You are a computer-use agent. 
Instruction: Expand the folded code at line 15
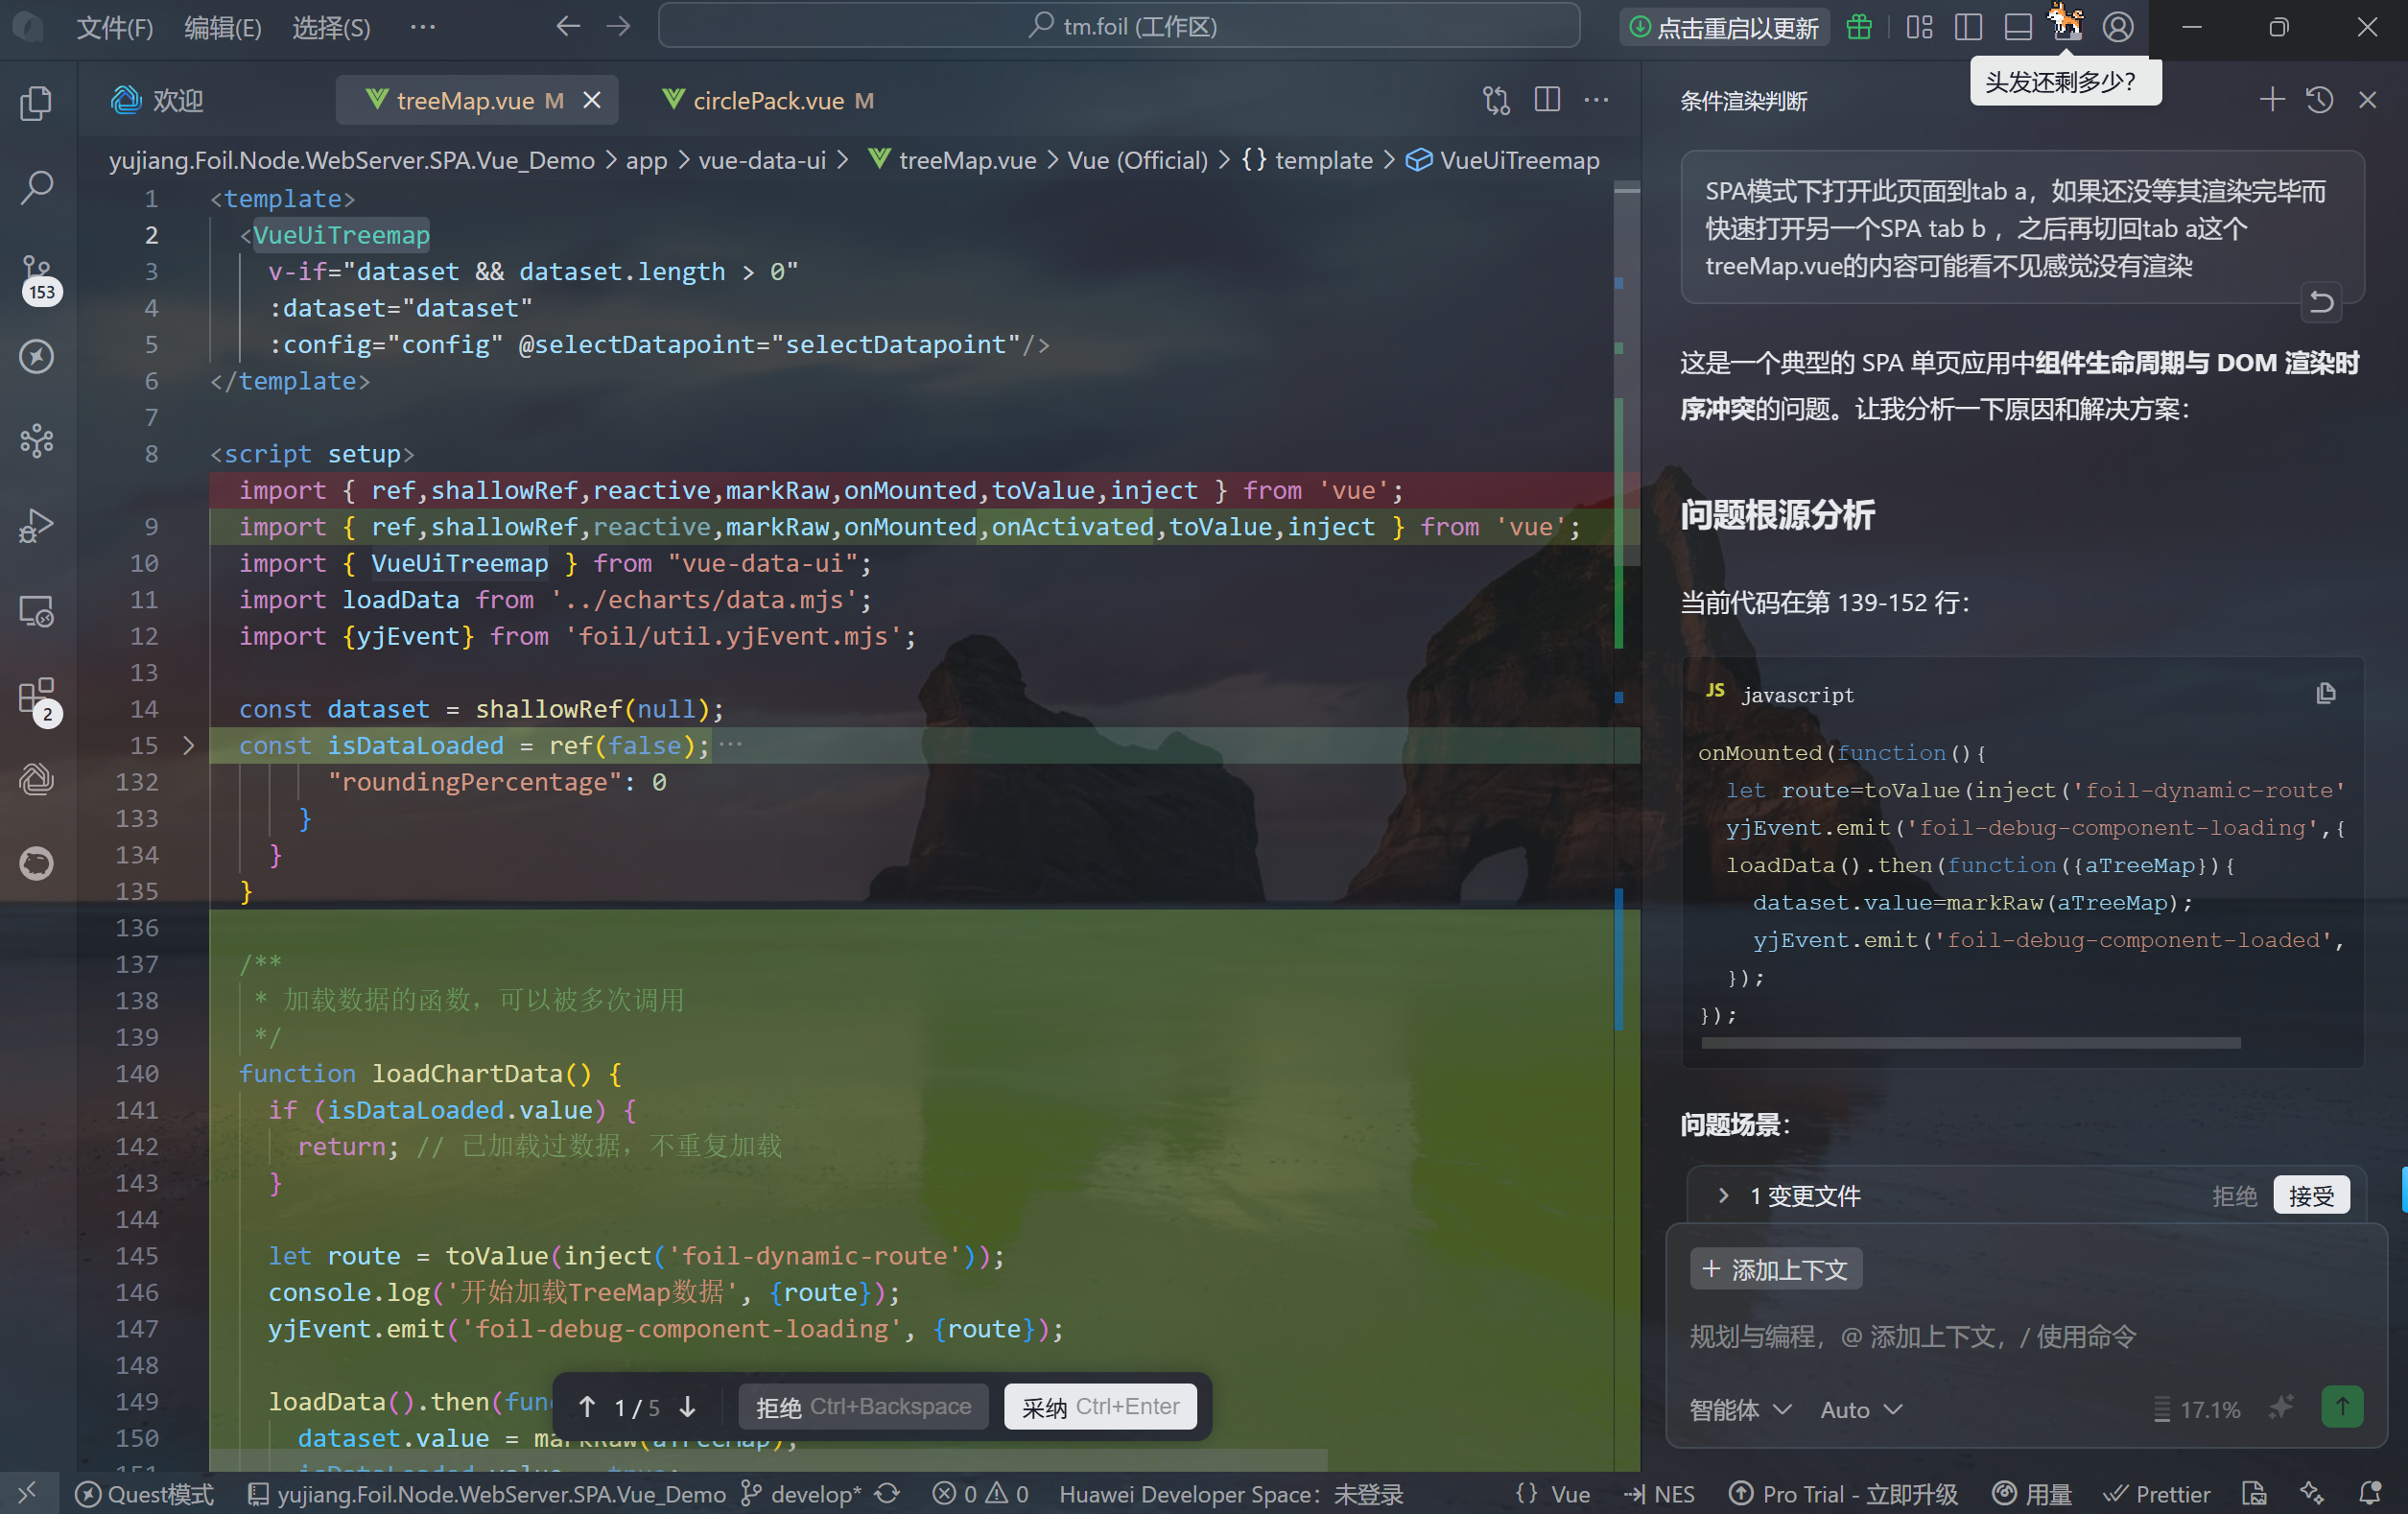(x=188, y=746)
